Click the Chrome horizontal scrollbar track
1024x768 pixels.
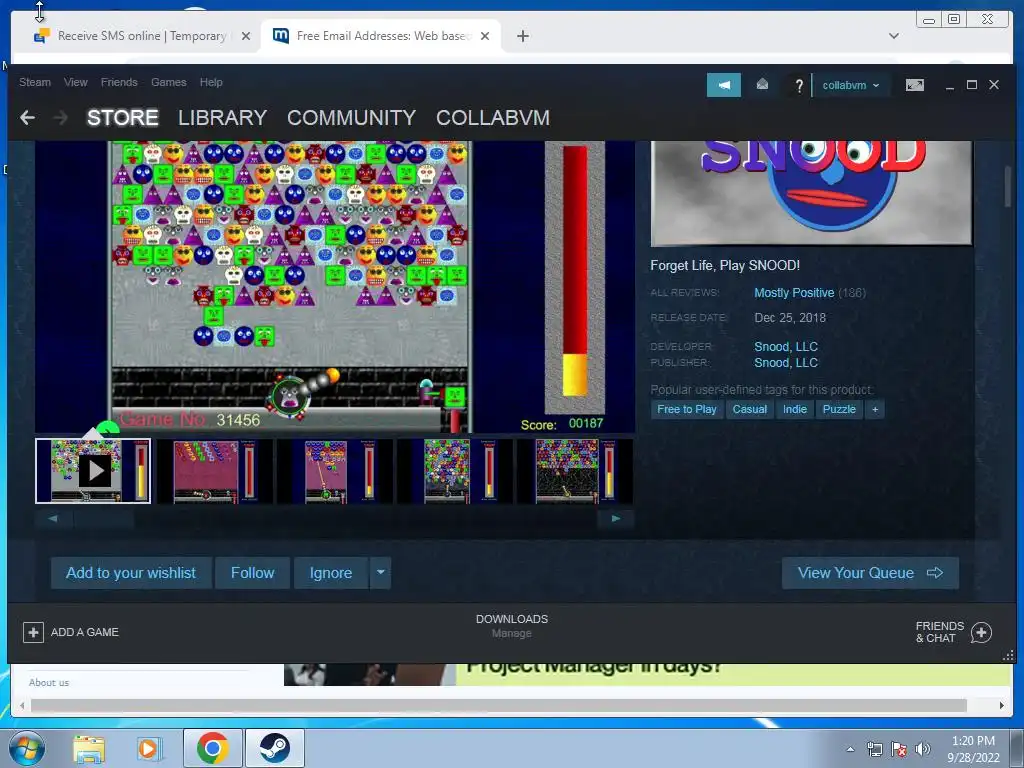pos(498,705)
